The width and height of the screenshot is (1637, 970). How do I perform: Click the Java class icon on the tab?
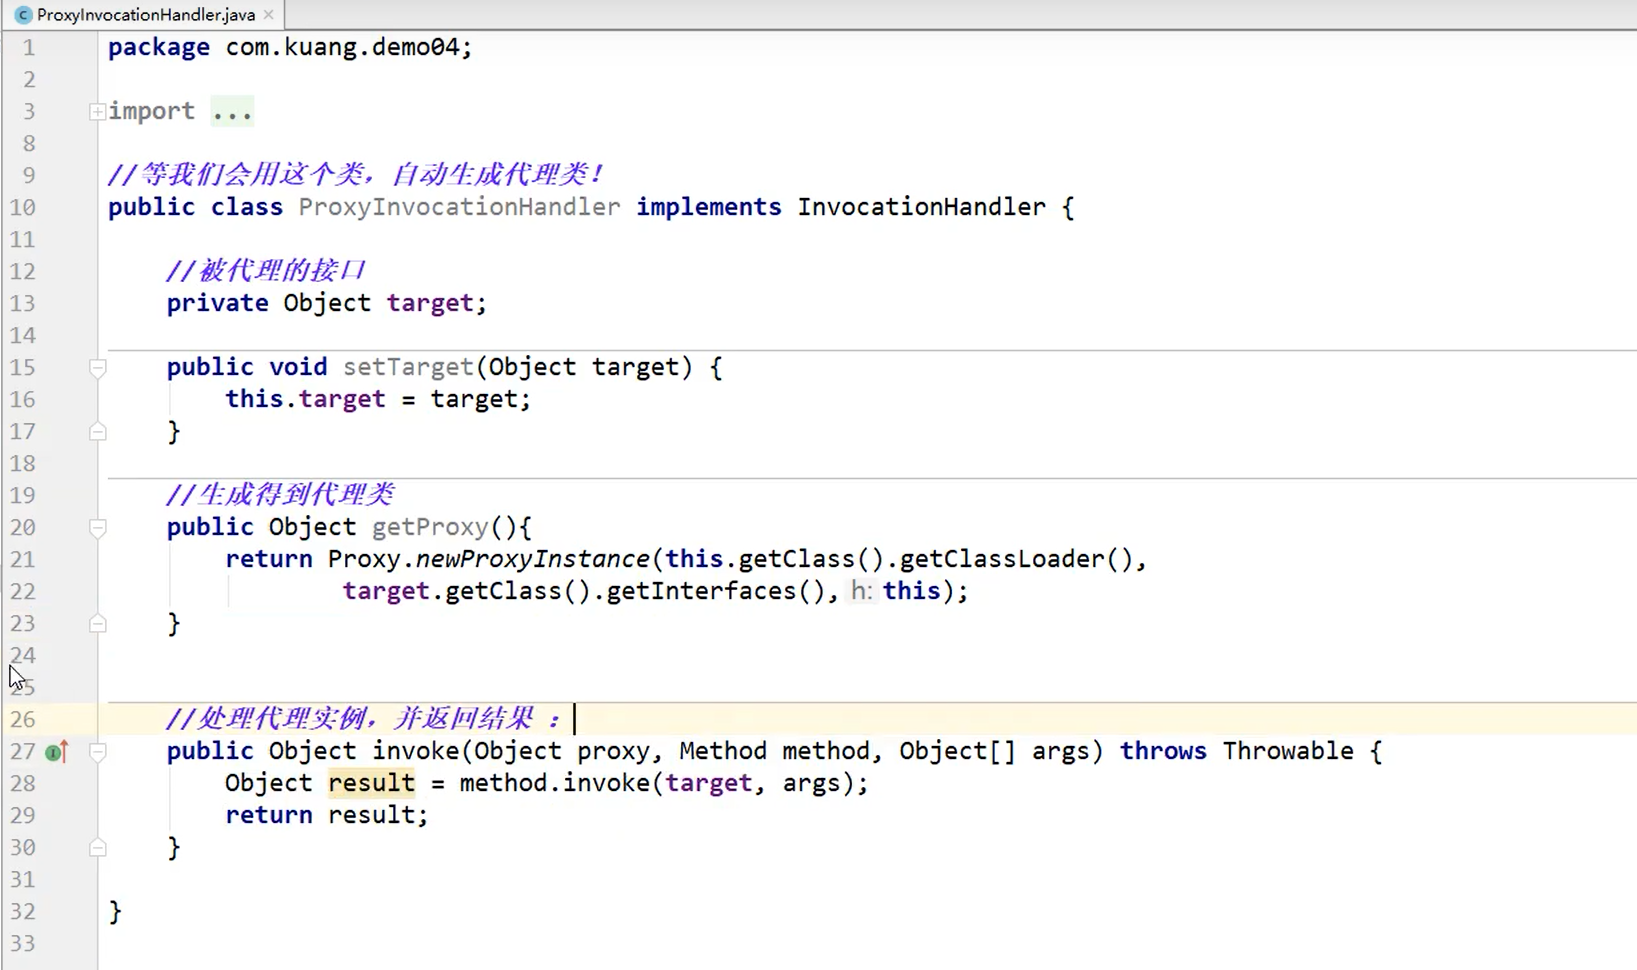[23, 15]
